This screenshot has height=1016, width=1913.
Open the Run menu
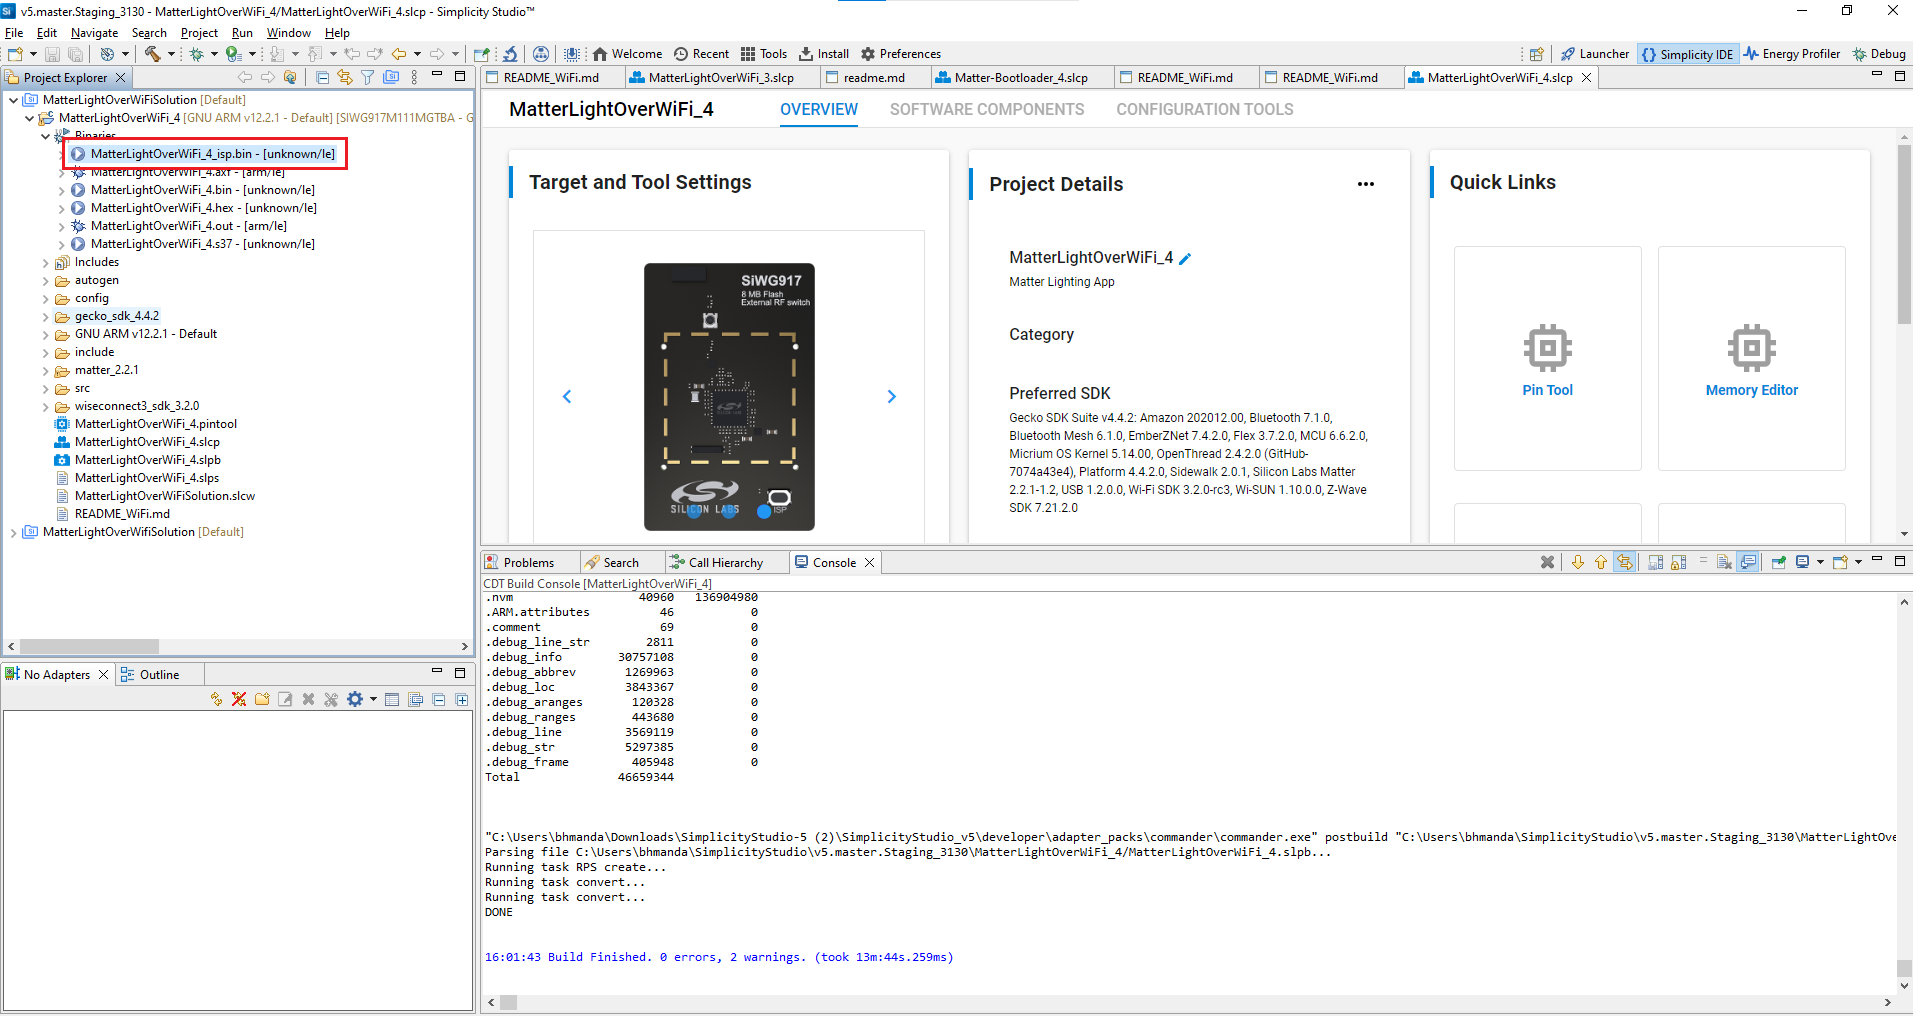242,33
